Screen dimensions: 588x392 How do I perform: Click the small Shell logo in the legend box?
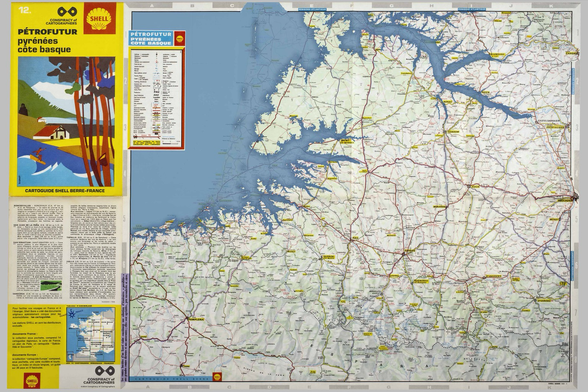click(x=179, y=38)
